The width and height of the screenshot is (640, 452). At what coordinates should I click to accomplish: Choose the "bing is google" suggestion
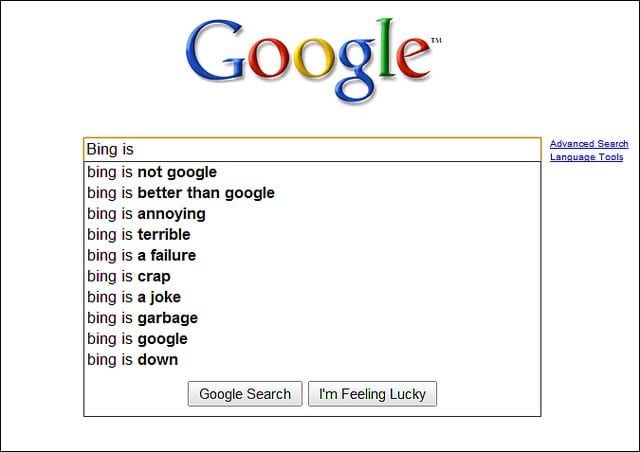click(x=137, y=339)
